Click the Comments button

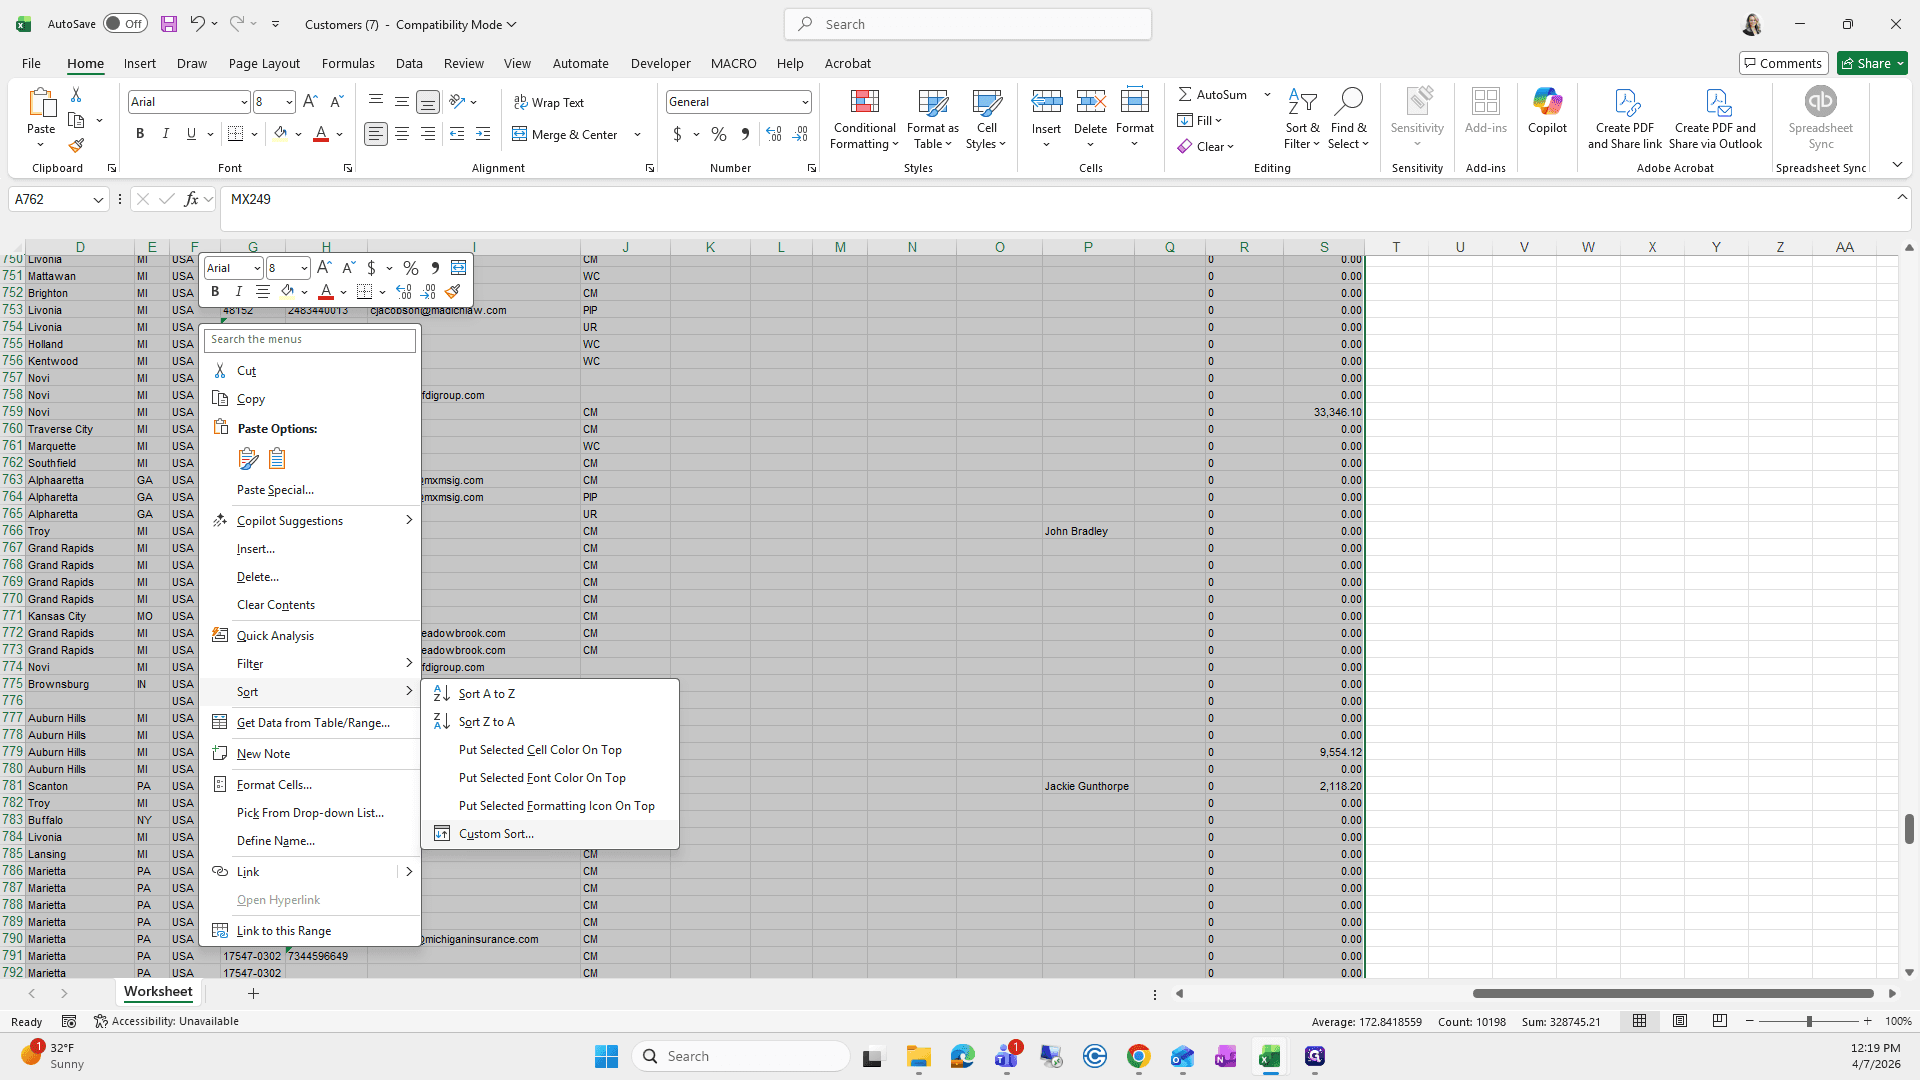tap(1784, 63)
